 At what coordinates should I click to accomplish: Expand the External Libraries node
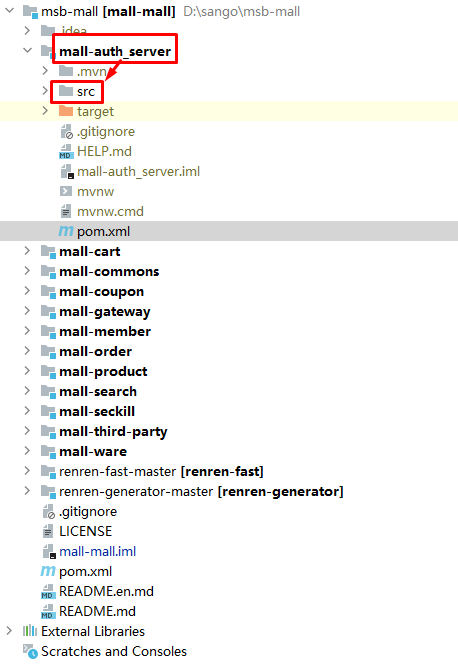click(9, 631)
